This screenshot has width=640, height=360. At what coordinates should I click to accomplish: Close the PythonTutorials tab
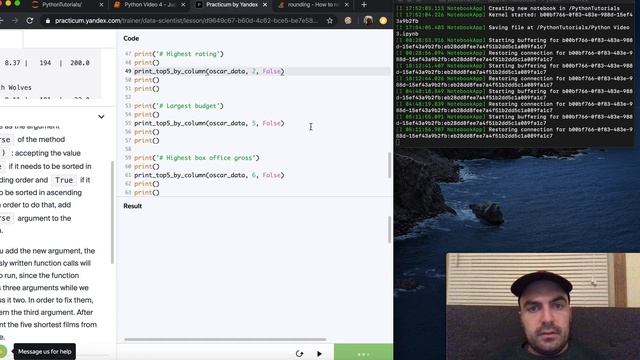(x=102, y=5)
